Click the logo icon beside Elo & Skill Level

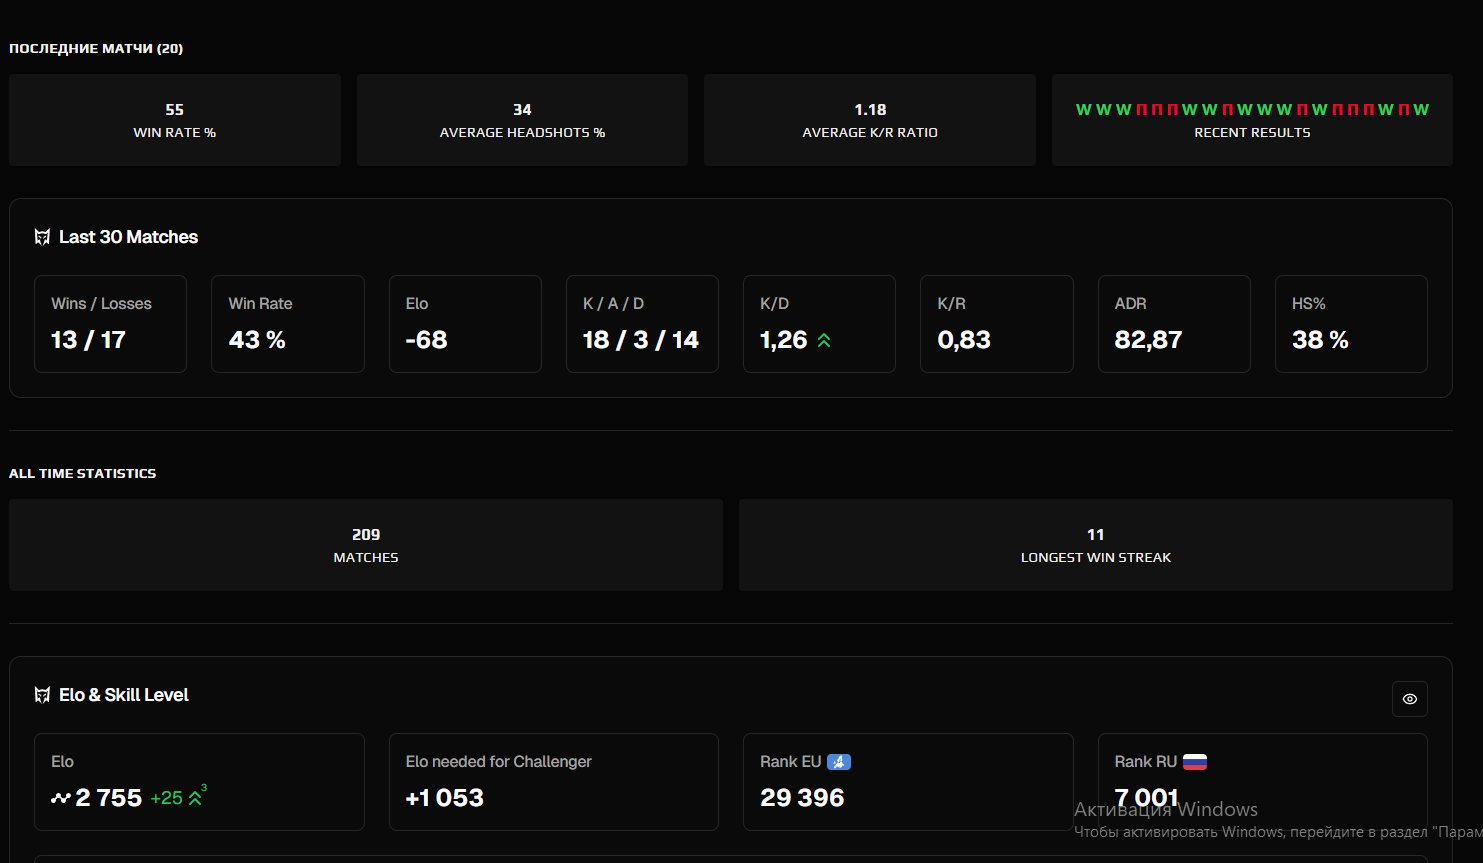(x=42, y=695)
